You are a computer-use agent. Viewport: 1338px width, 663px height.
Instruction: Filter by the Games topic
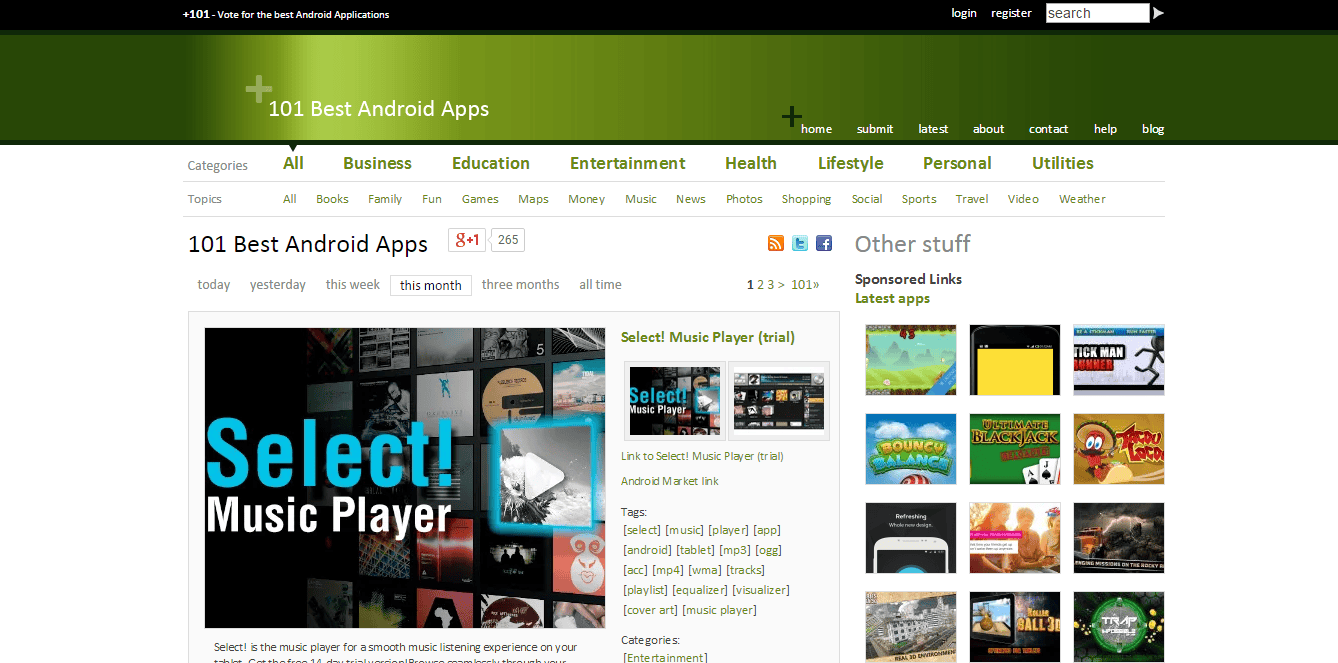pyautogui.click(x=480, y=199)
